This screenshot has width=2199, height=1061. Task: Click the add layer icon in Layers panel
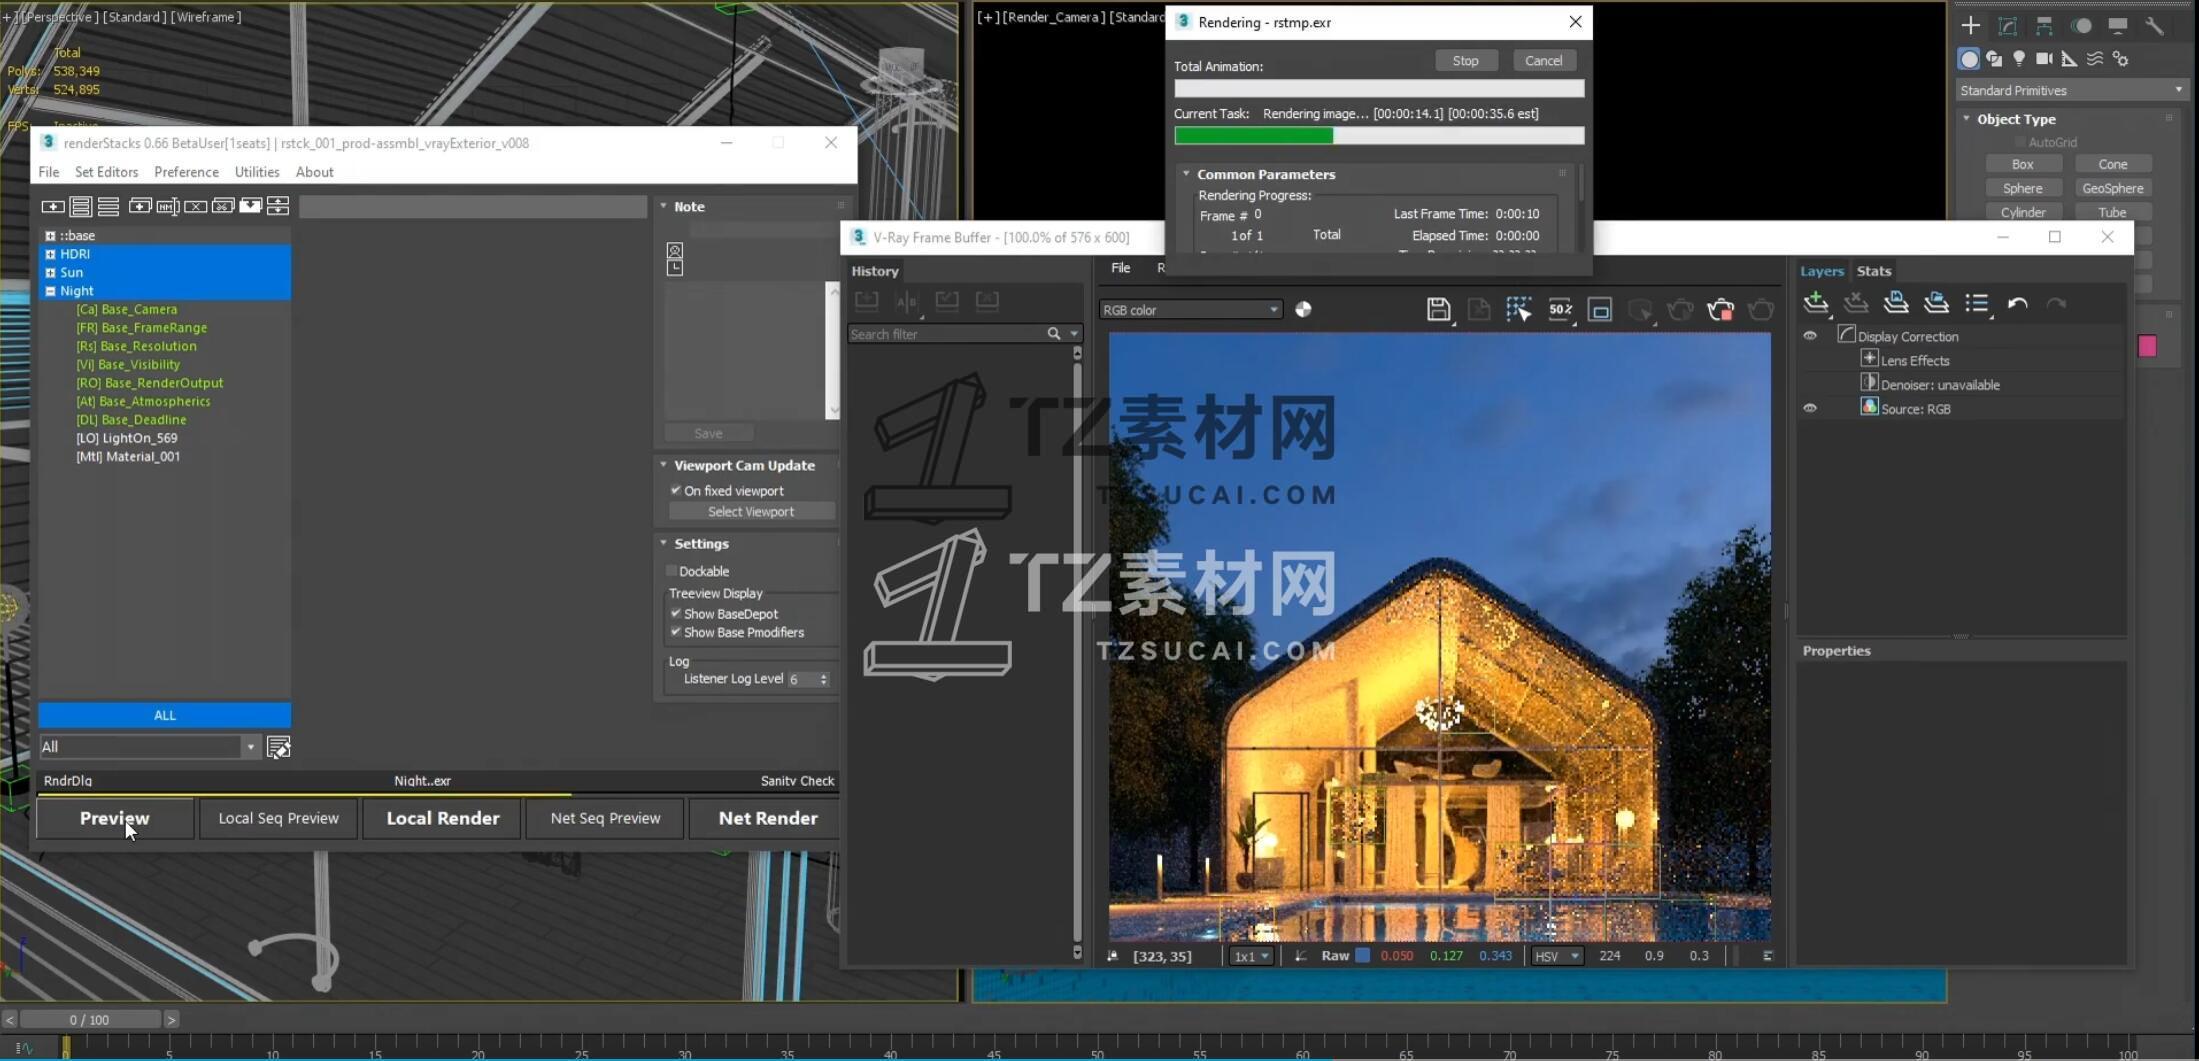(1816, 304)
